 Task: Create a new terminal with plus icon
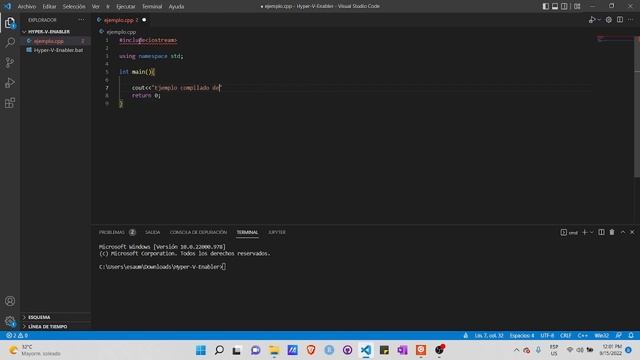tap(584, 232)
